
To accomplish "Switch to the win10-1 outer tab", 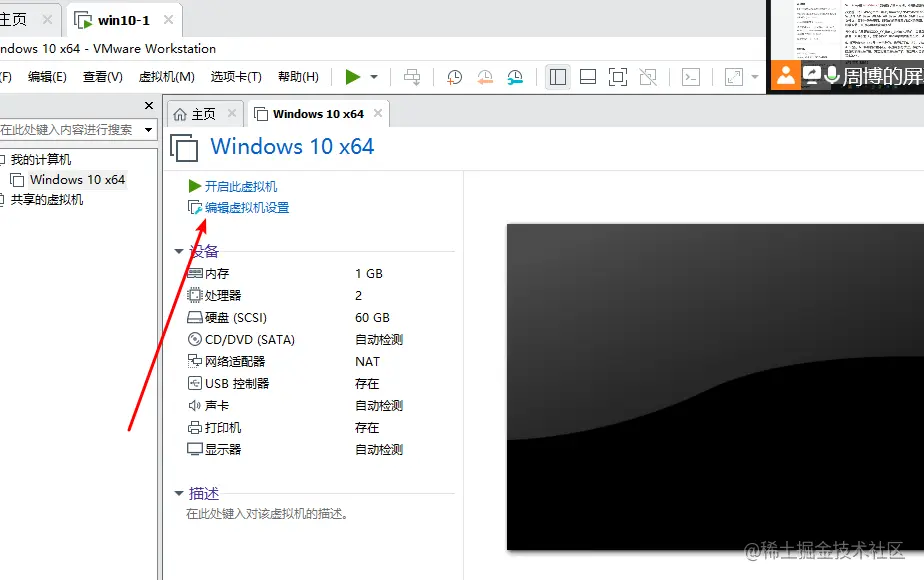I will (124, 20).
